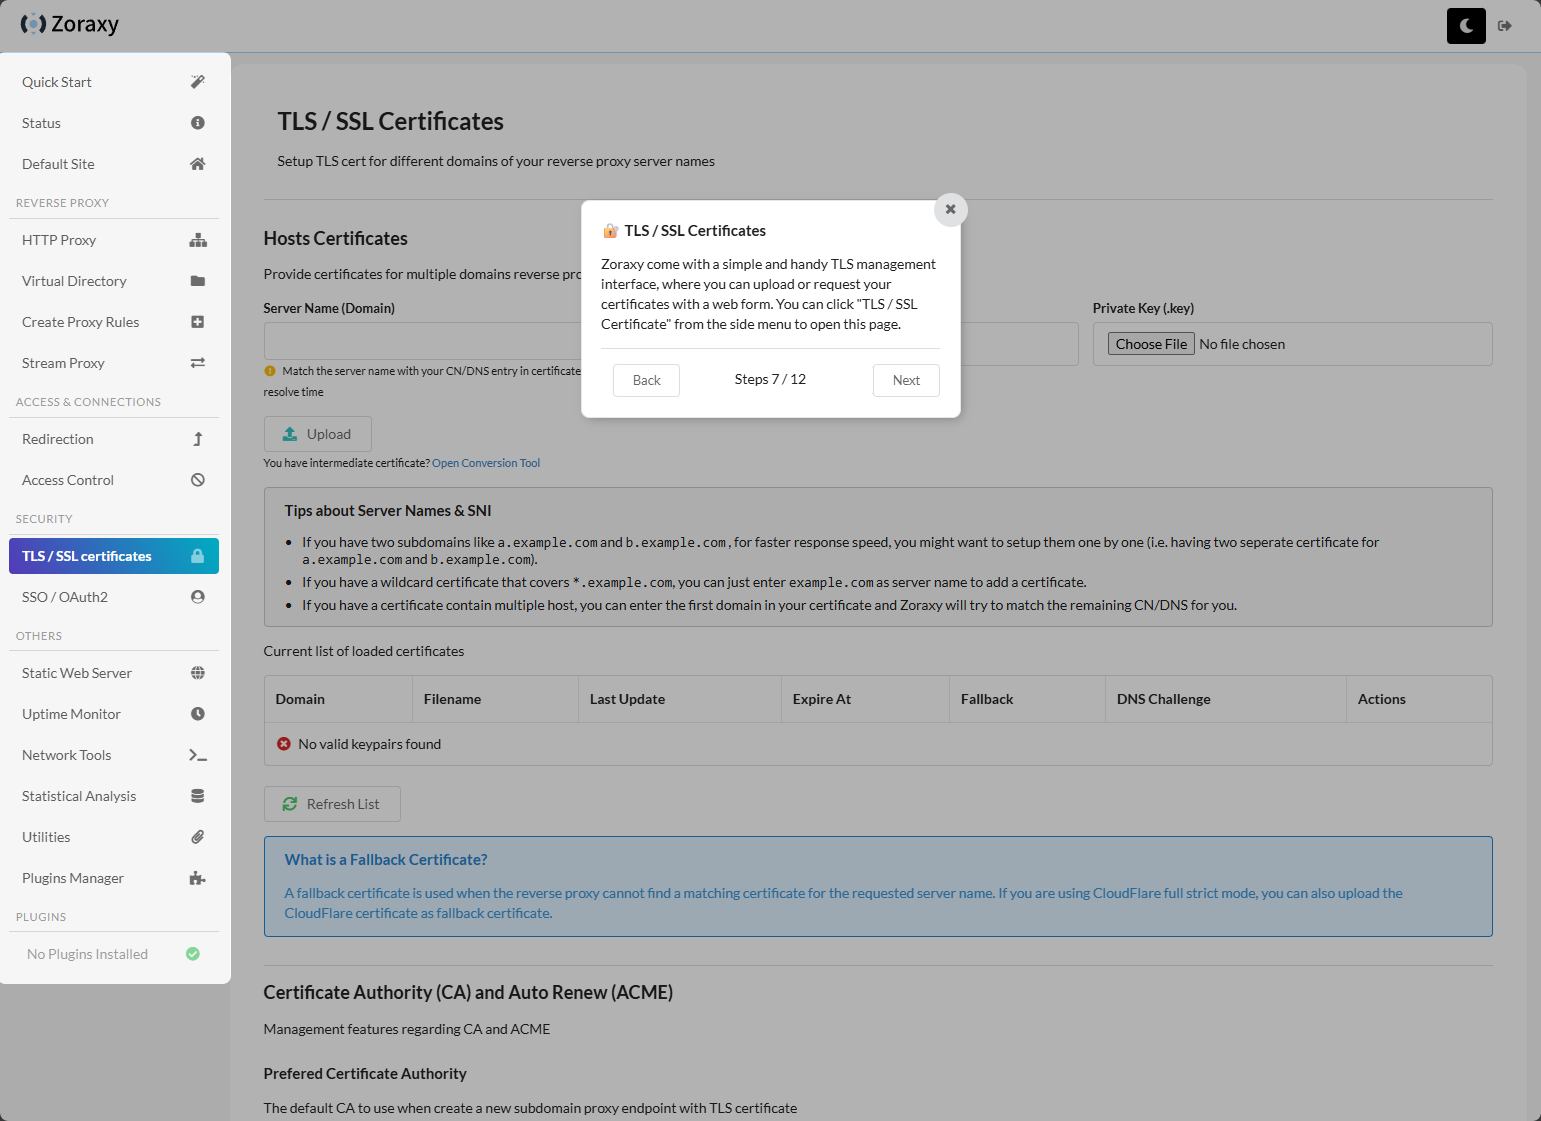Click the Zoraxy logo in the header
1541x1121 pixels.
(69, 24)
